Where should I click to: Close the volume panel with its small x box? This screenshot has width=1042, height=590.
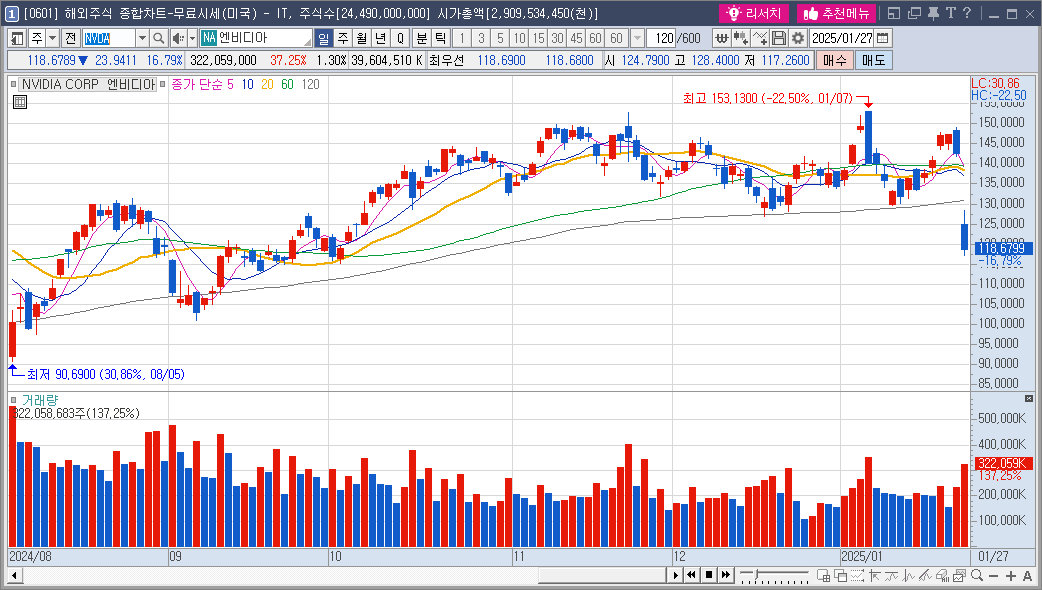tap(1029, 399)
